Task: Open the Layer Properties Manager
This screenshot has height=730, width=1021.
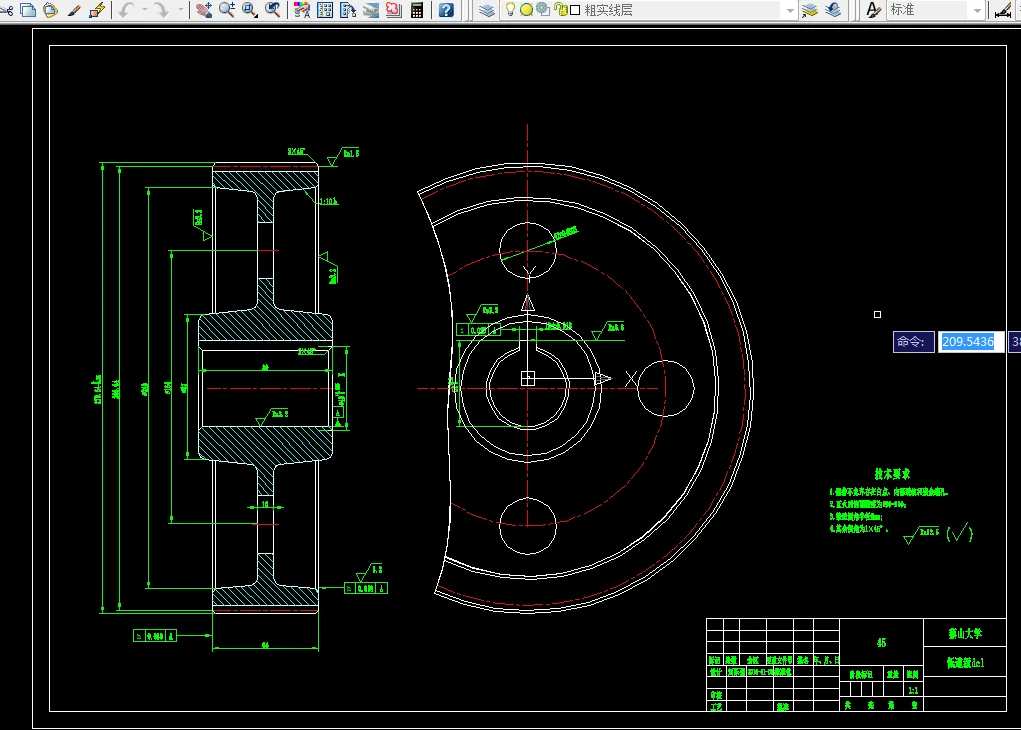Action: point(486,10)
